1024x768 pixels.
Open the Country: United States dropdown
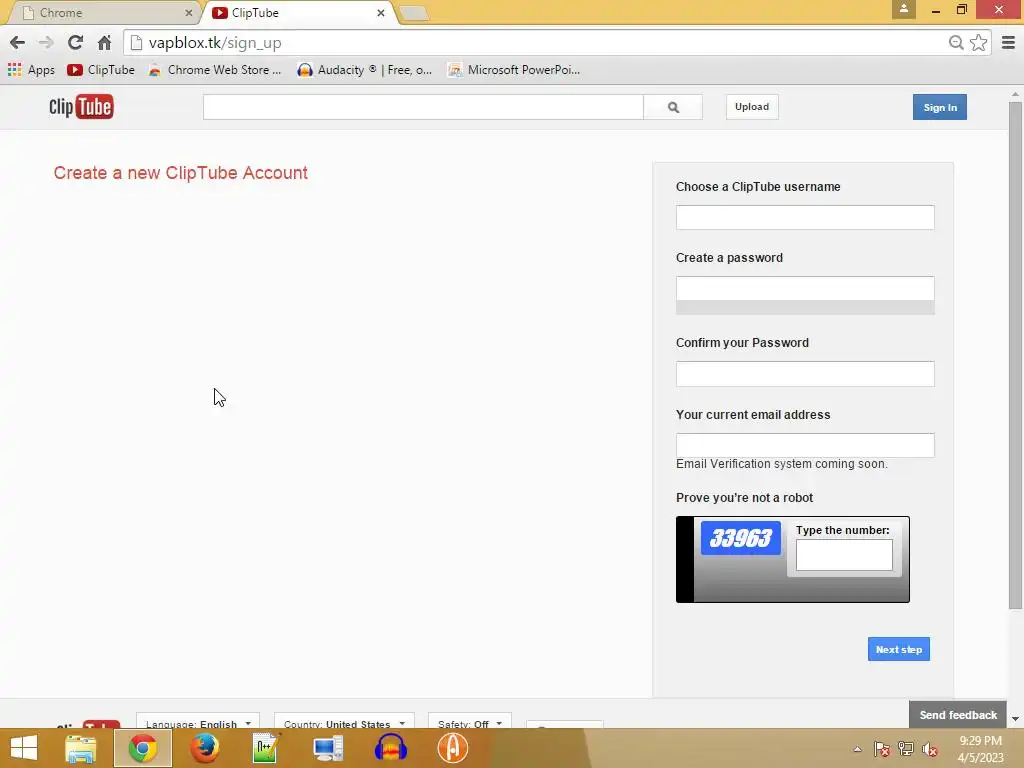344,723
